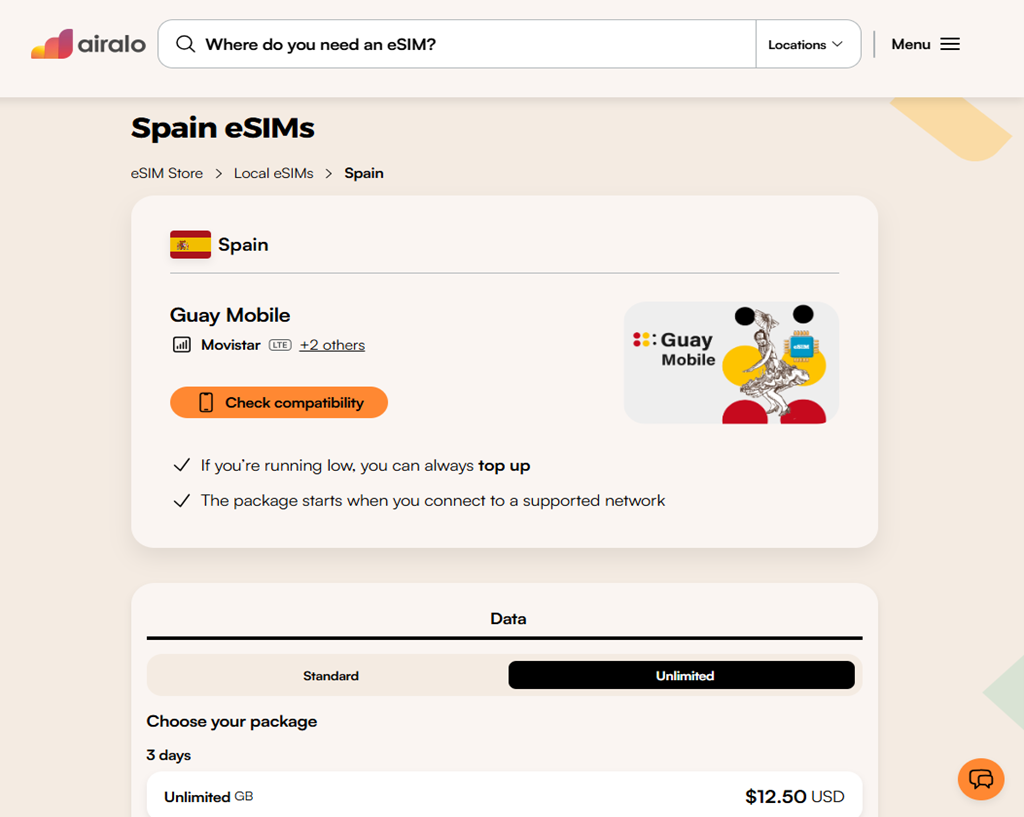This screenshot has height=817, width=1024.
Task: Select the Data tab
Action: tap(508, 619)
